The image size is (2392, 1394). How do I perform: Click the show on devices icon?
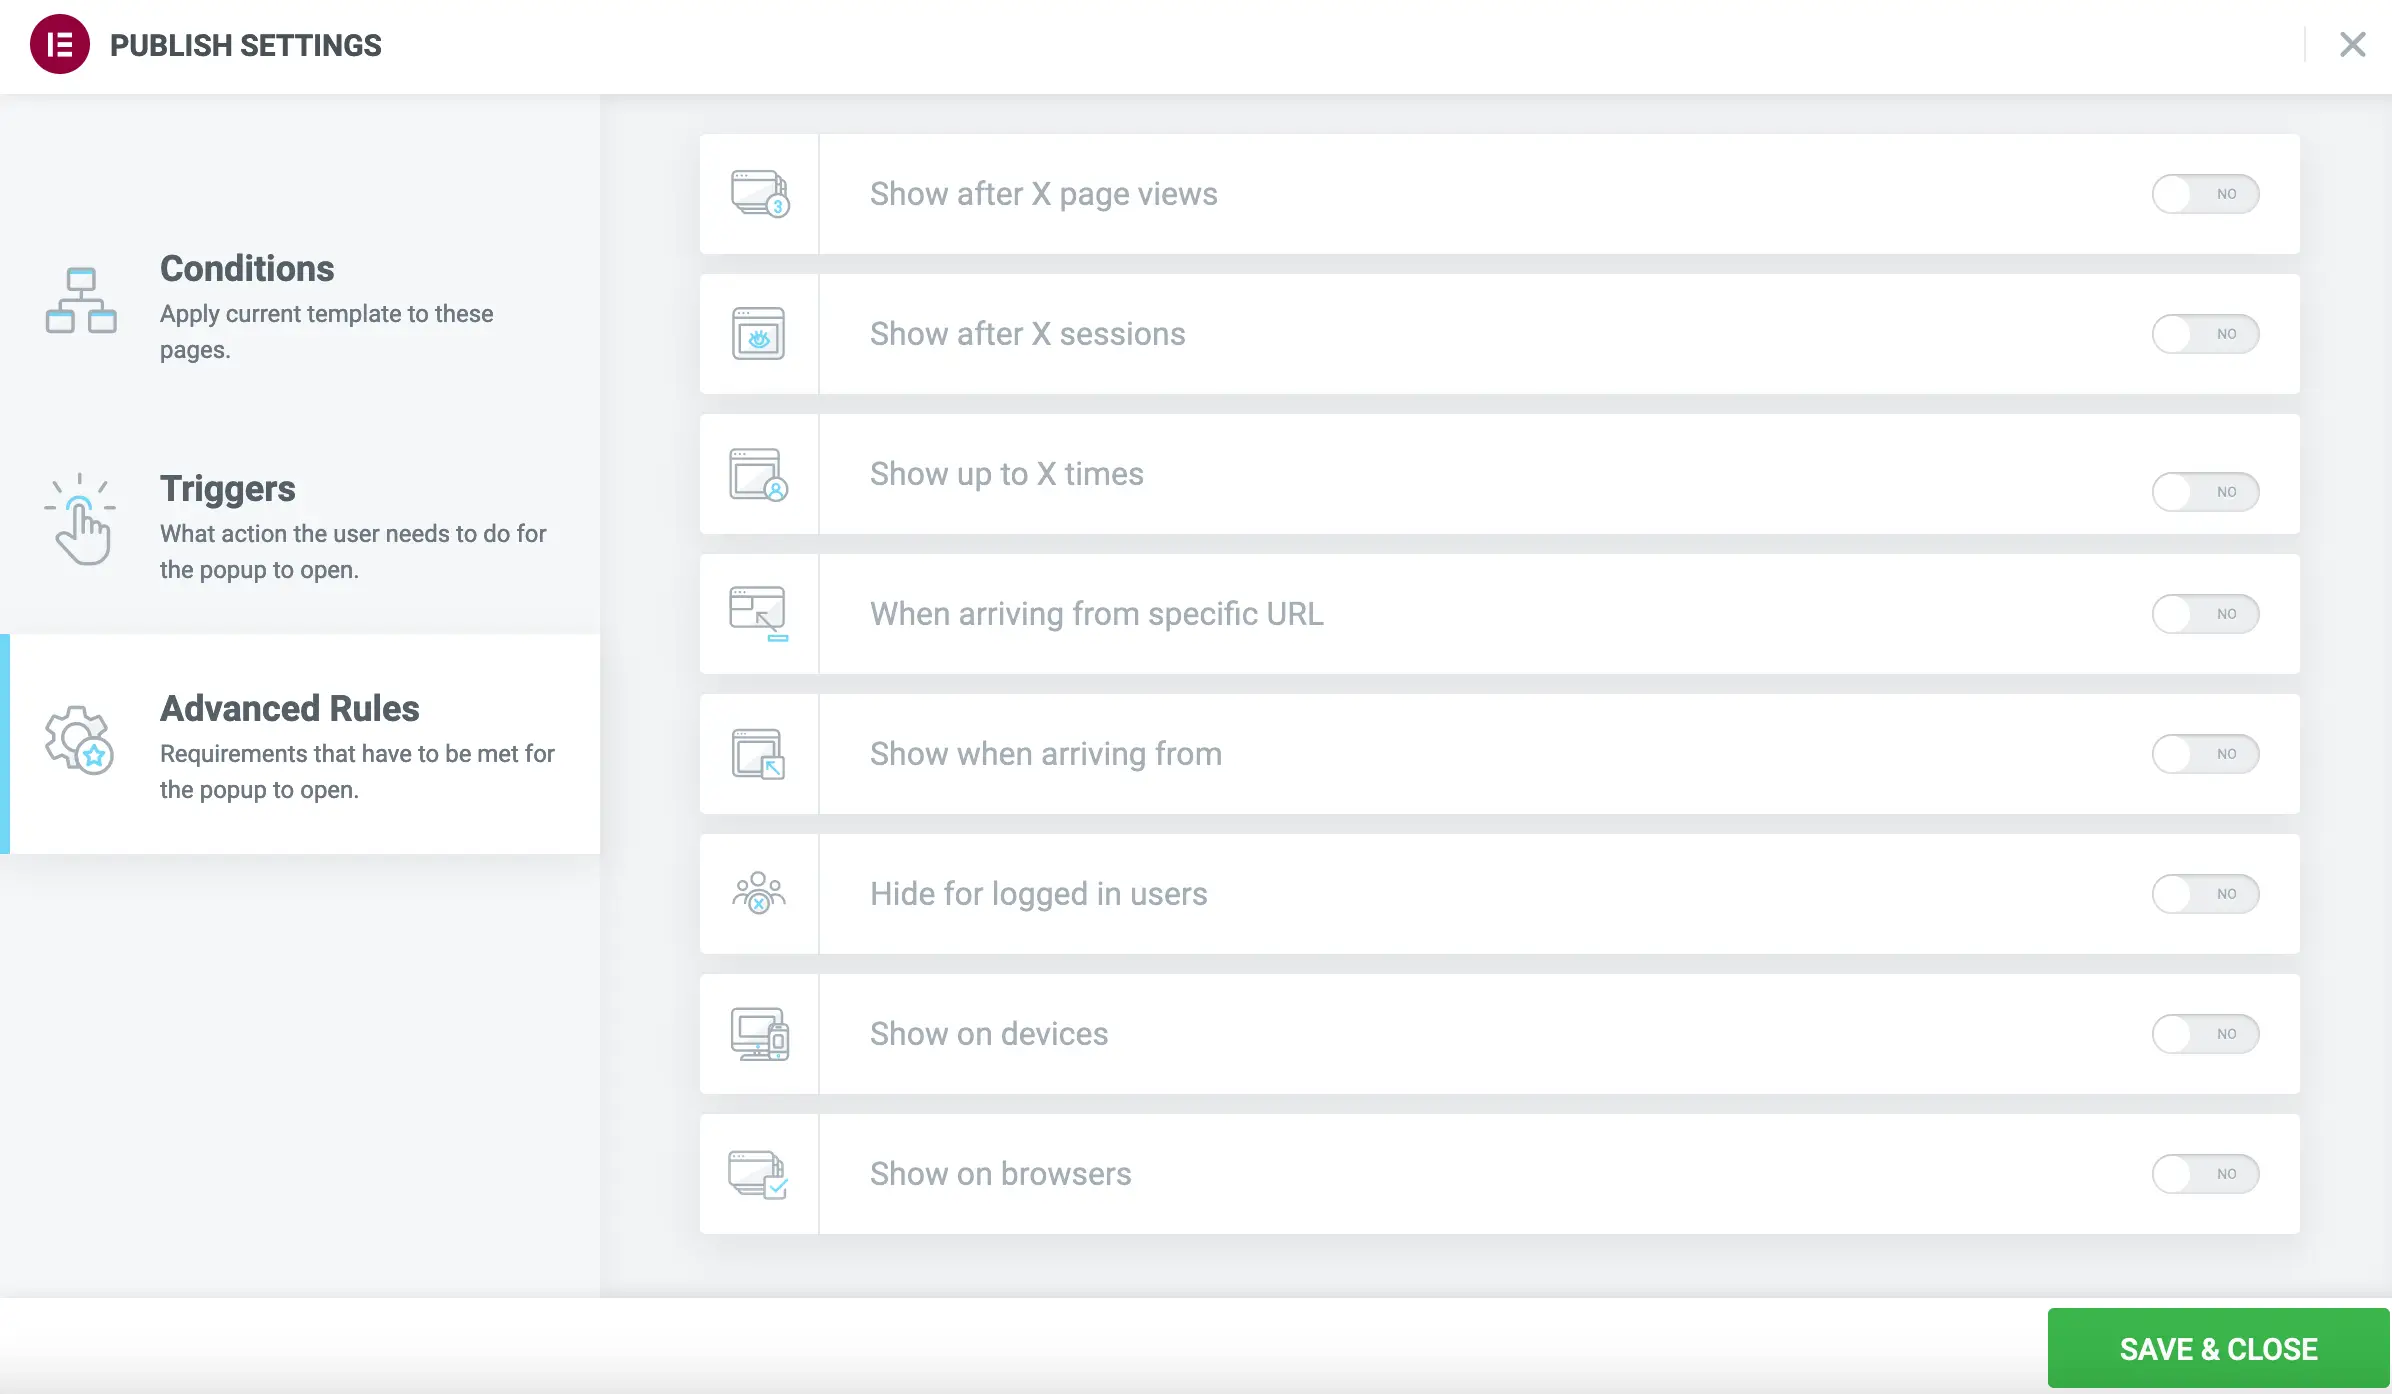coord(760,1033)
